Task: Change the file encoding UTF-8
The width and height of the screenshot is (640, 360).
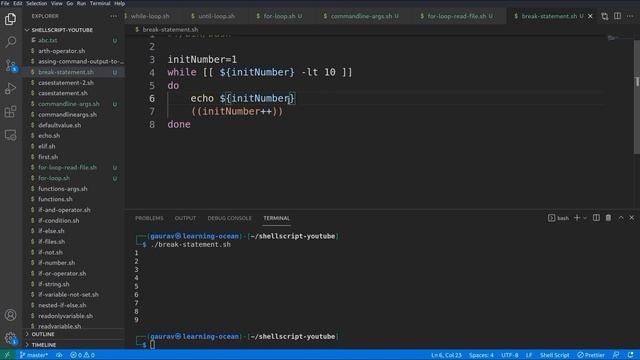Action: click(x=510, y=355)
